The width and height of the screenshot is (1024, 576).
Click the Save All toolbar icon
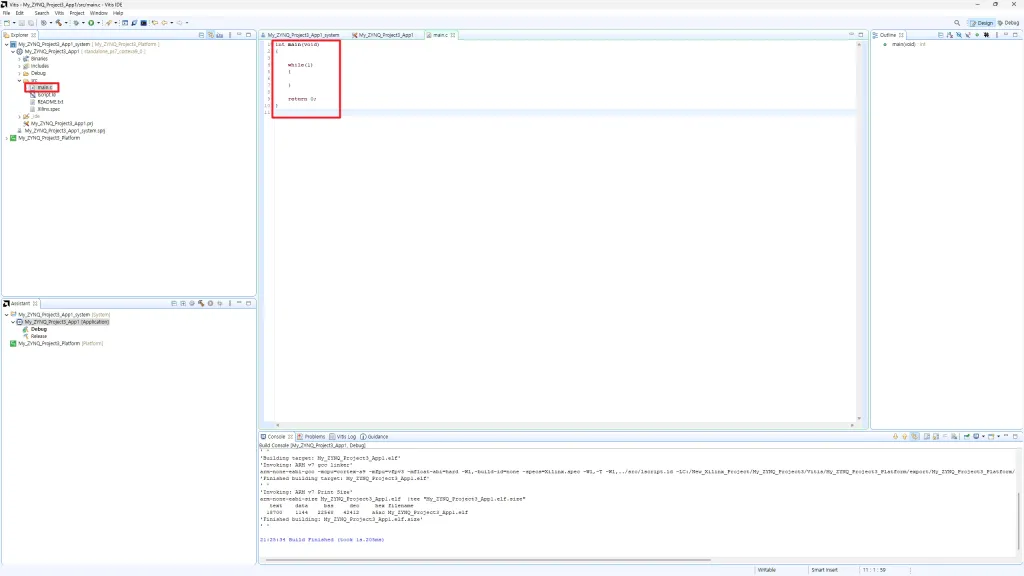pyautogui.click(x=31, y=23)
